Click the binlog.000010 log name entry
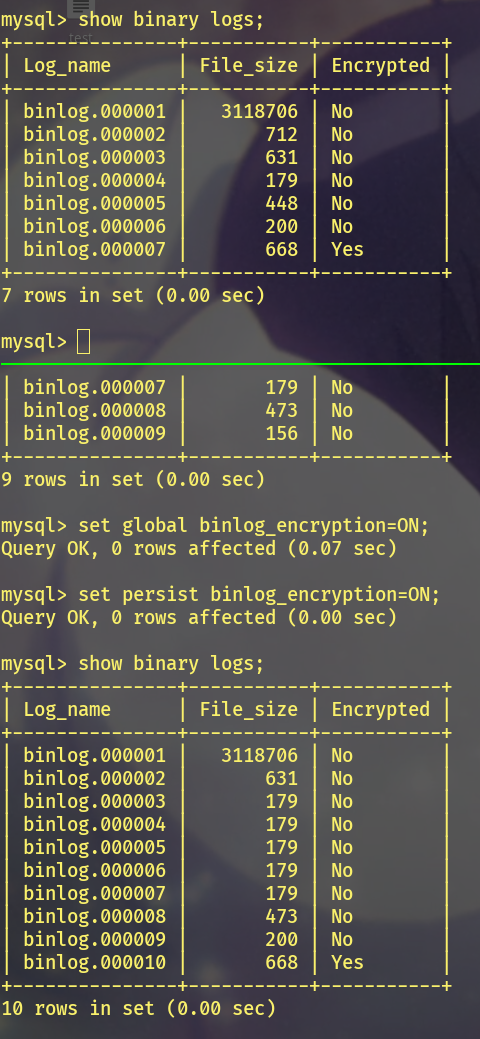This screenshot has width=480, height=1039. tap(95, 962)
